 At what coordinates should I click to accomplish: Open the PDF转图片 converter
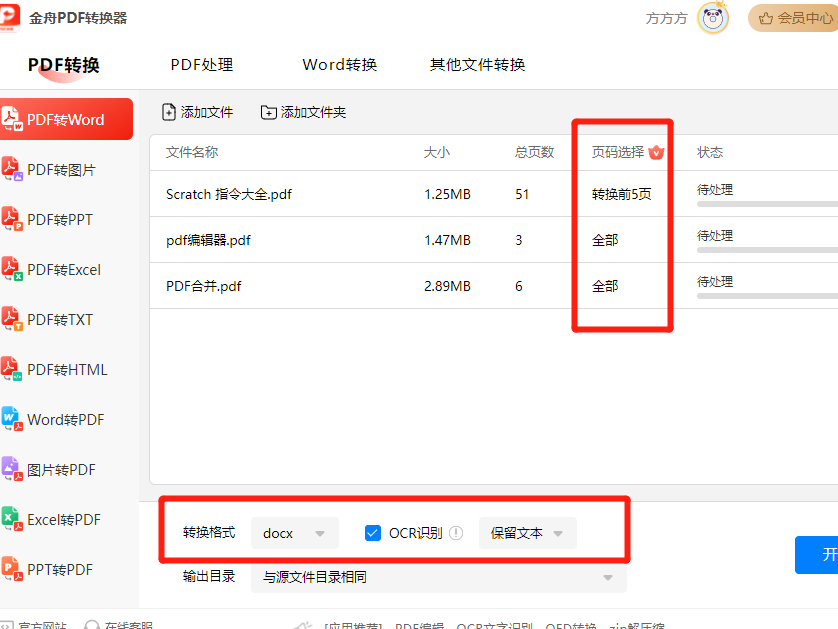coord(61,169)
